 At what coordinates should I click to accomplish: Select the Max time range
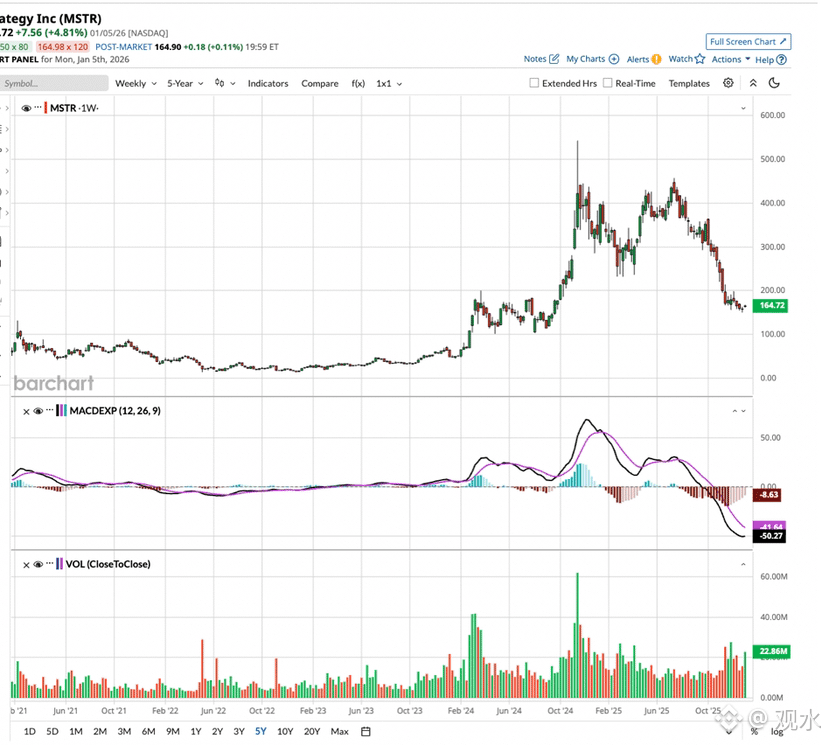coord(339,731)
